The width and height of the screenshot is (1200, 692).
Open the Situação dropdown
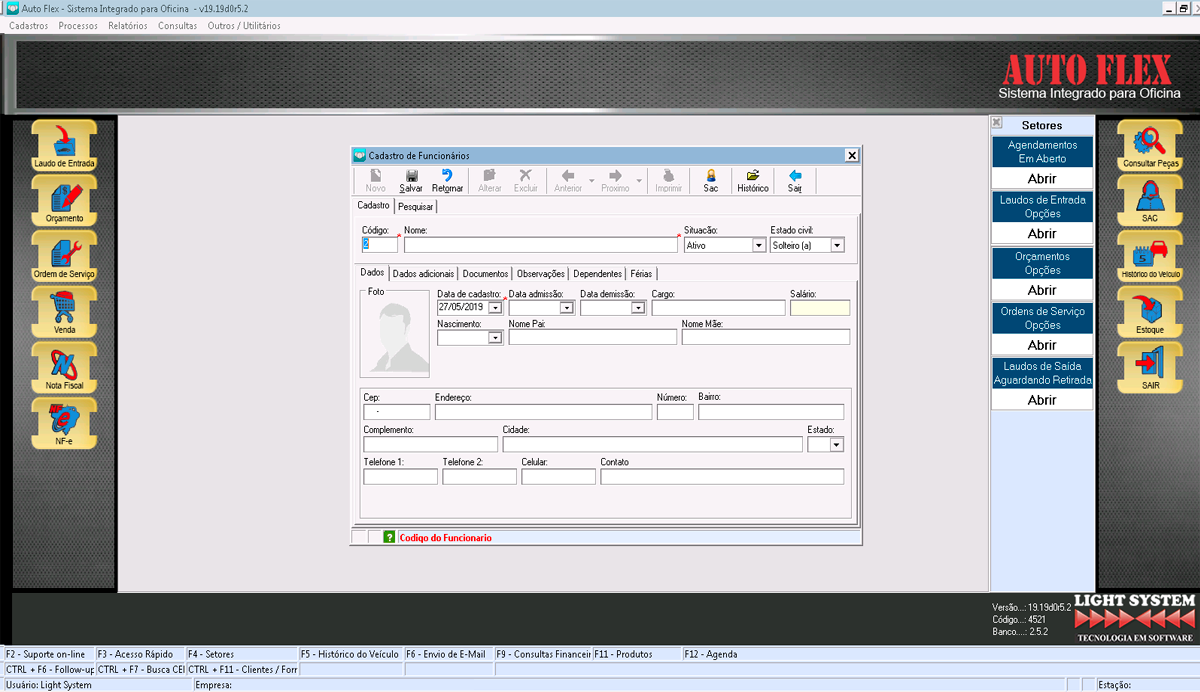coord(758,245)
